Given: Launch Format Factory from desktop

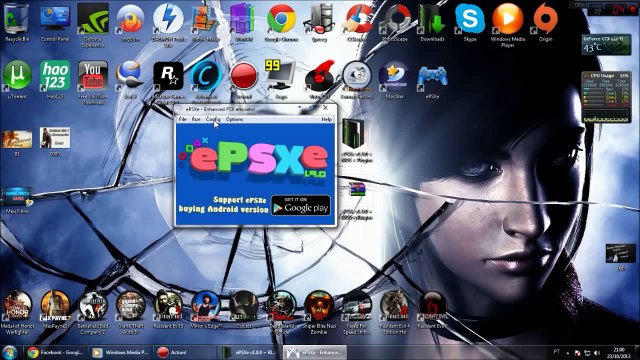Looking at the screenshot, I should coord(357,80).
